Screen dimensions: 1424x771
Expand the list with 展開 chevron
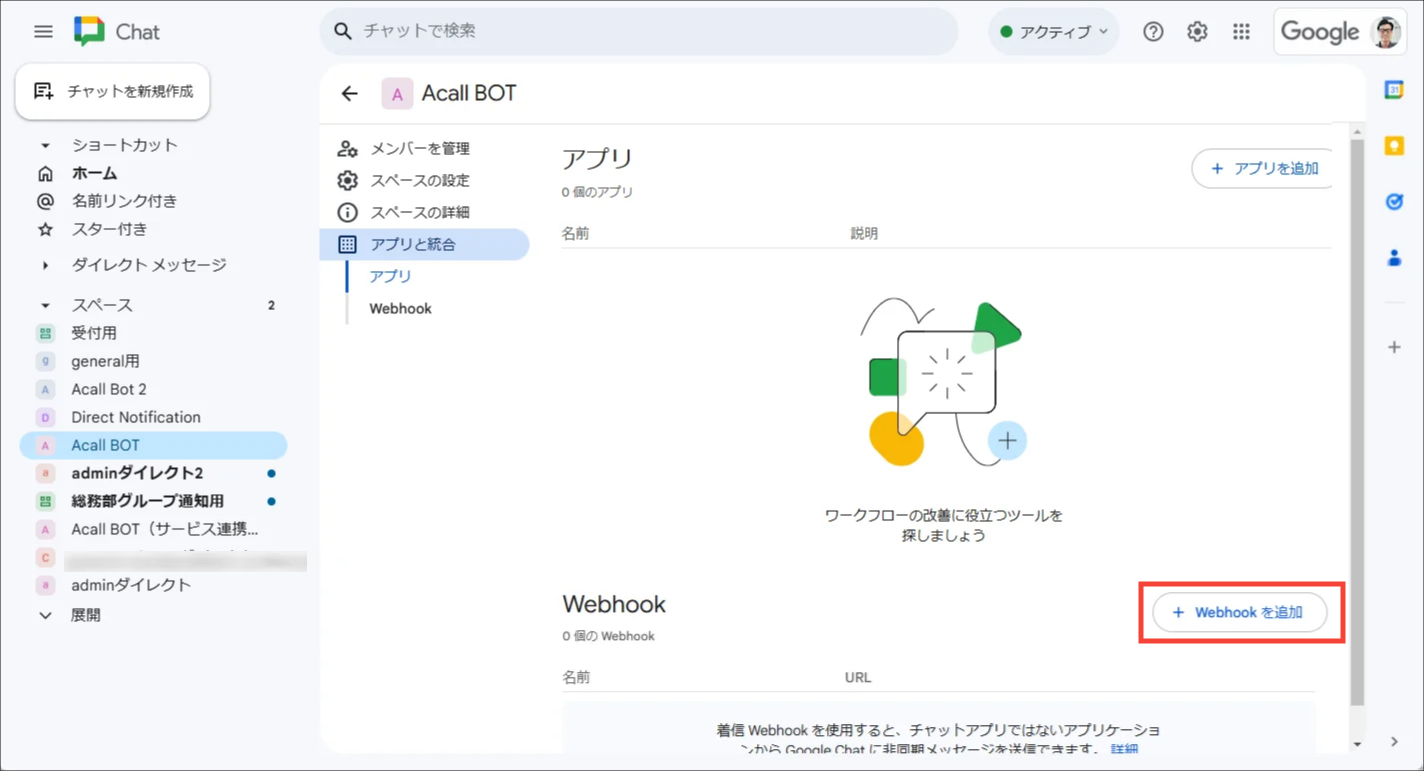pyautogui.click(x=45, y=615)
